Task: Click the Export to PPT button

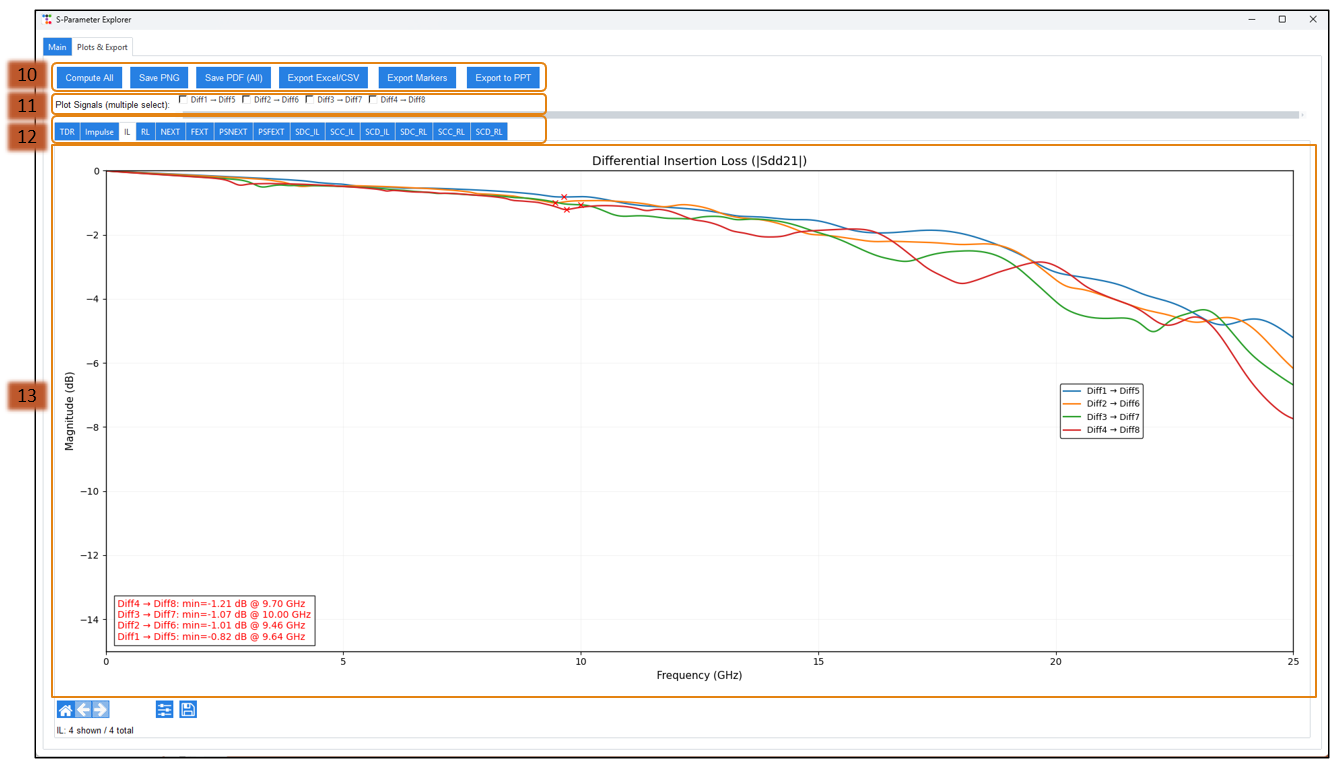Action: click(x=503, y=78)
